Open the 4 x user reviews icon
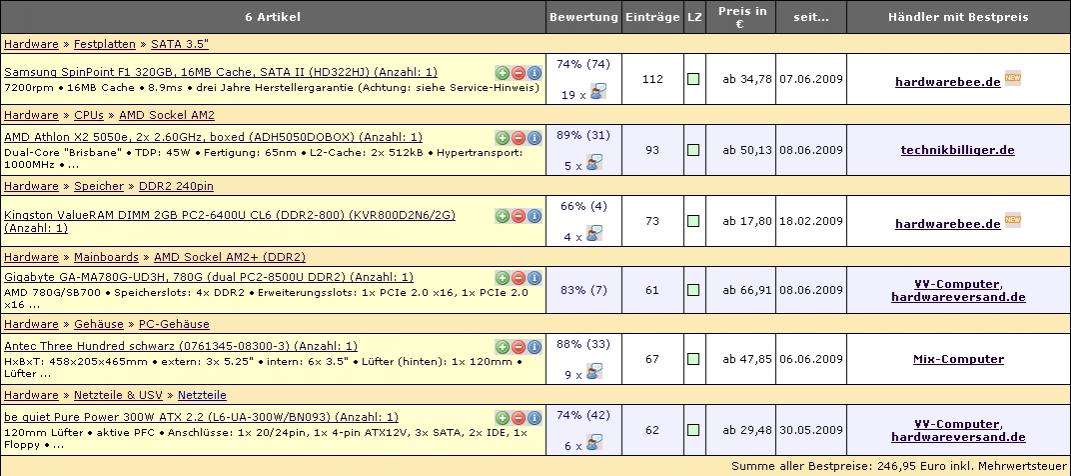 [x=594, y=234]
